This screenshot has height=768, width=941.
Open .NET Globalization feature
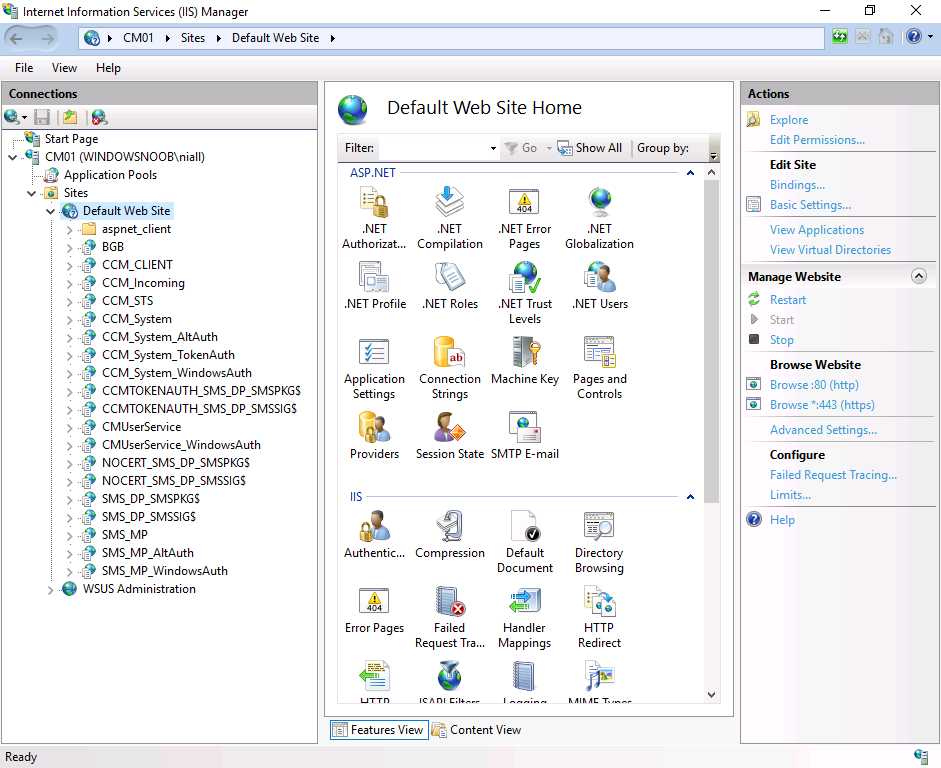(600, 217)
